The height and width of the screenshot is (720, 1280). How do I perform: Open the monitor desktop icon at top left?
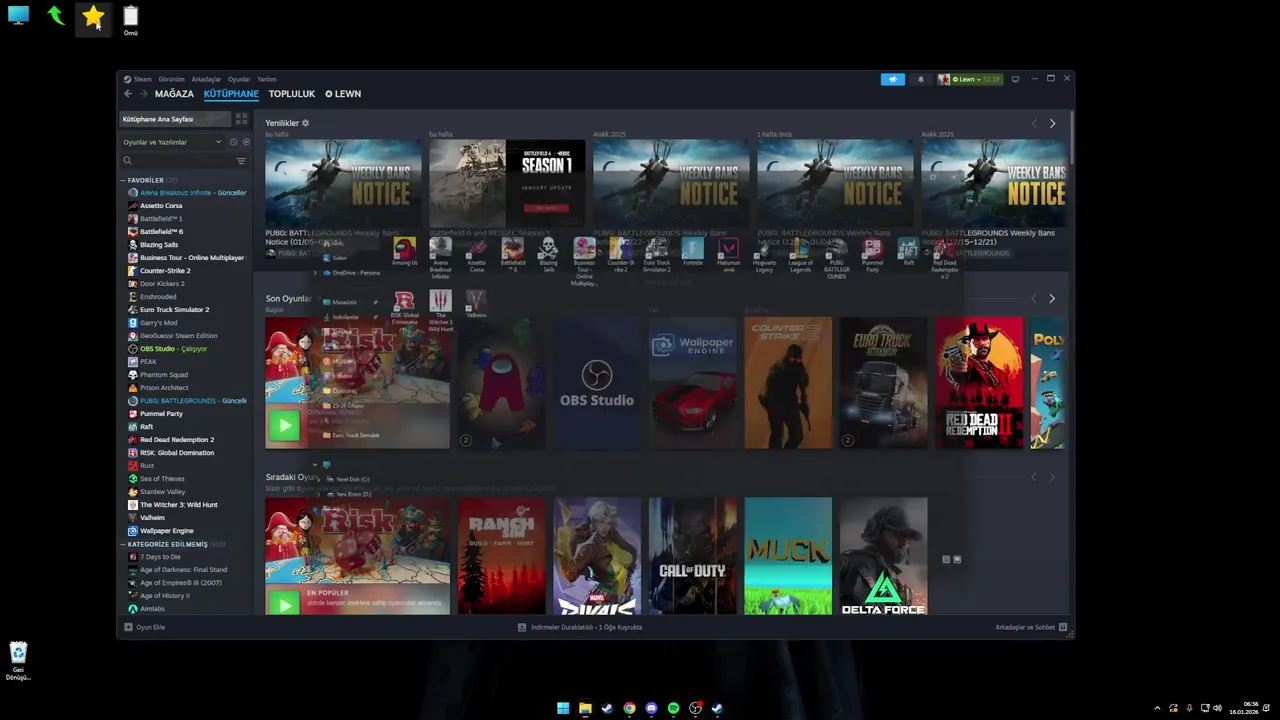pyautogui.click(x=18, y=15)
